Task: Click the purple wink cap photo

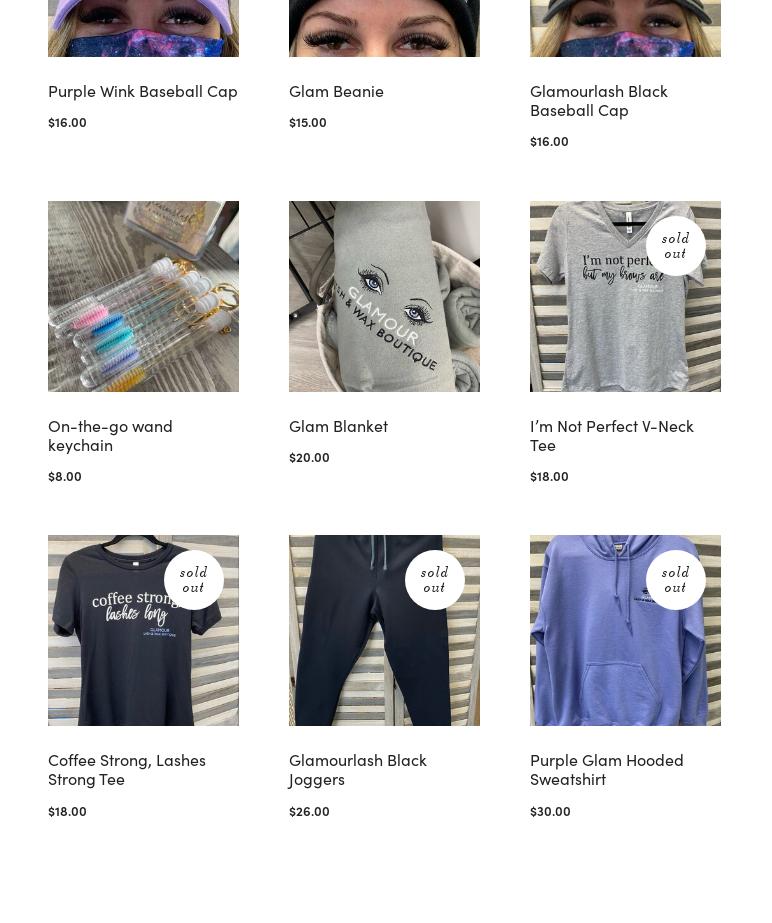Action: tap(143, 28)
